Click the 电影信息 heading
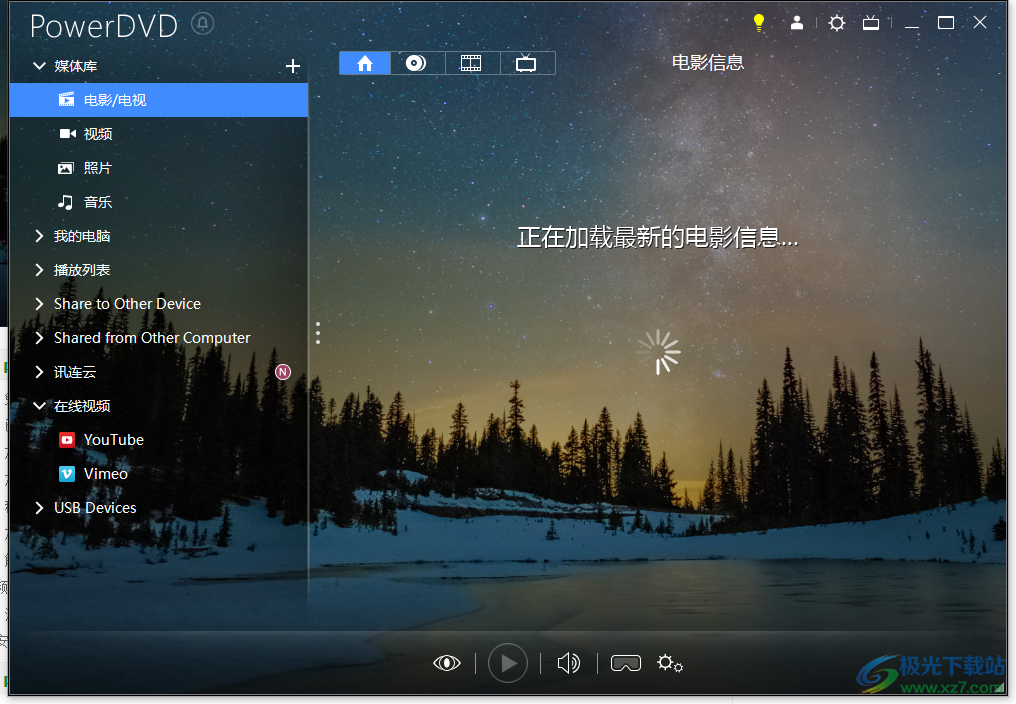Screen dimensions: 1016x704 [708, 63]
